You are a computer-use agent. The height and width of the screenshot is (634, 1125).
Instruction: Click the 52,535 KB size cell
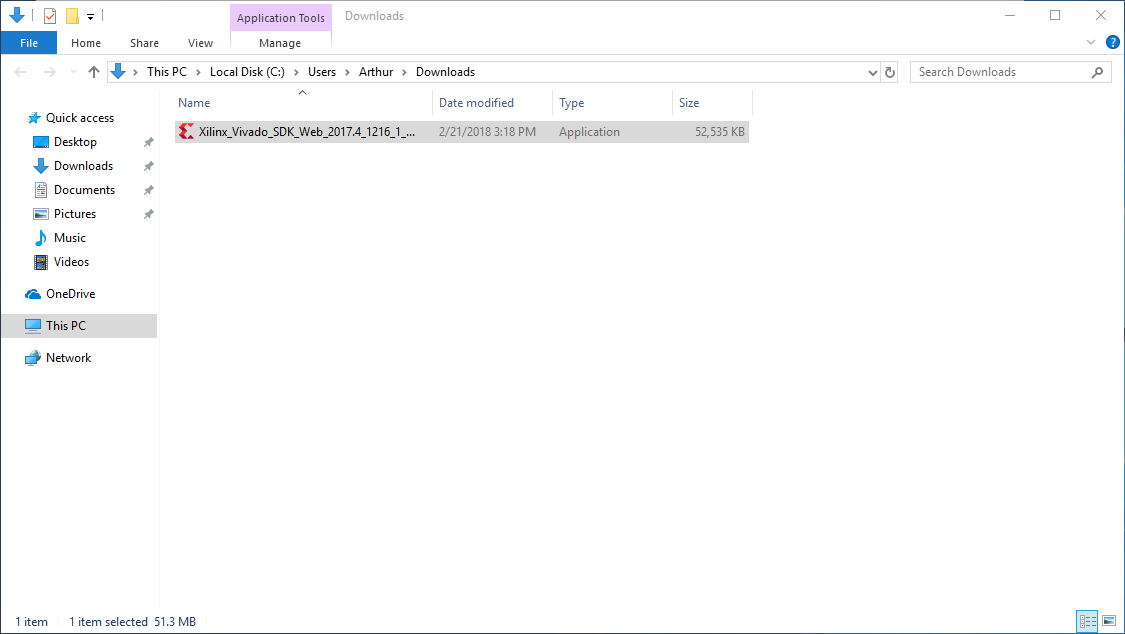point(720,132)
